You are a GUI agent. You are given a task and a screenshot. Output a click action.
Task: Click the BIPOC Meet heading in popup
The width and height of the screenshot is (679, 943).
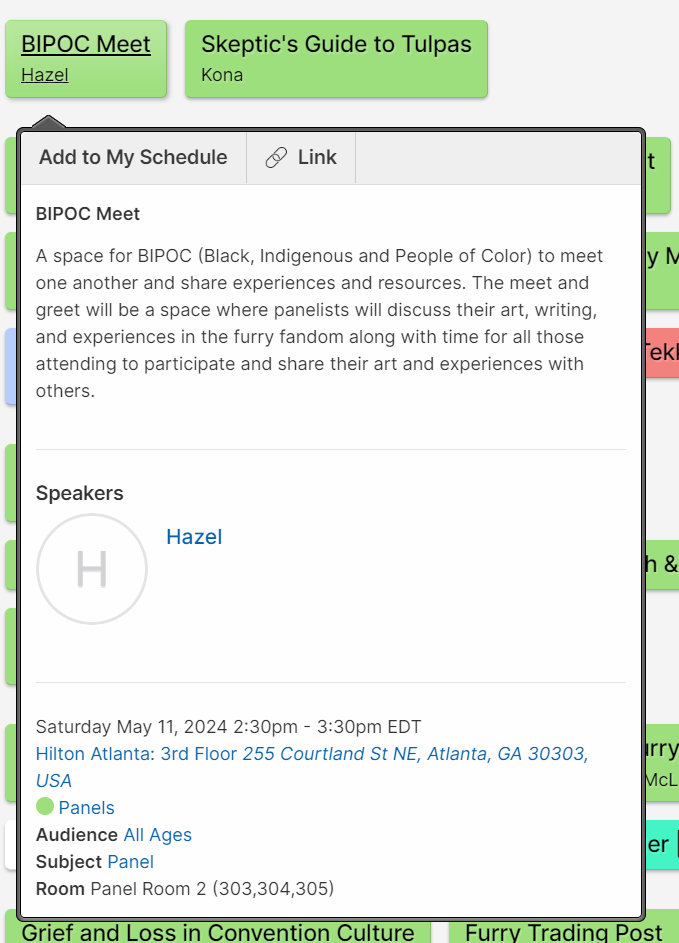pos(88,214)
